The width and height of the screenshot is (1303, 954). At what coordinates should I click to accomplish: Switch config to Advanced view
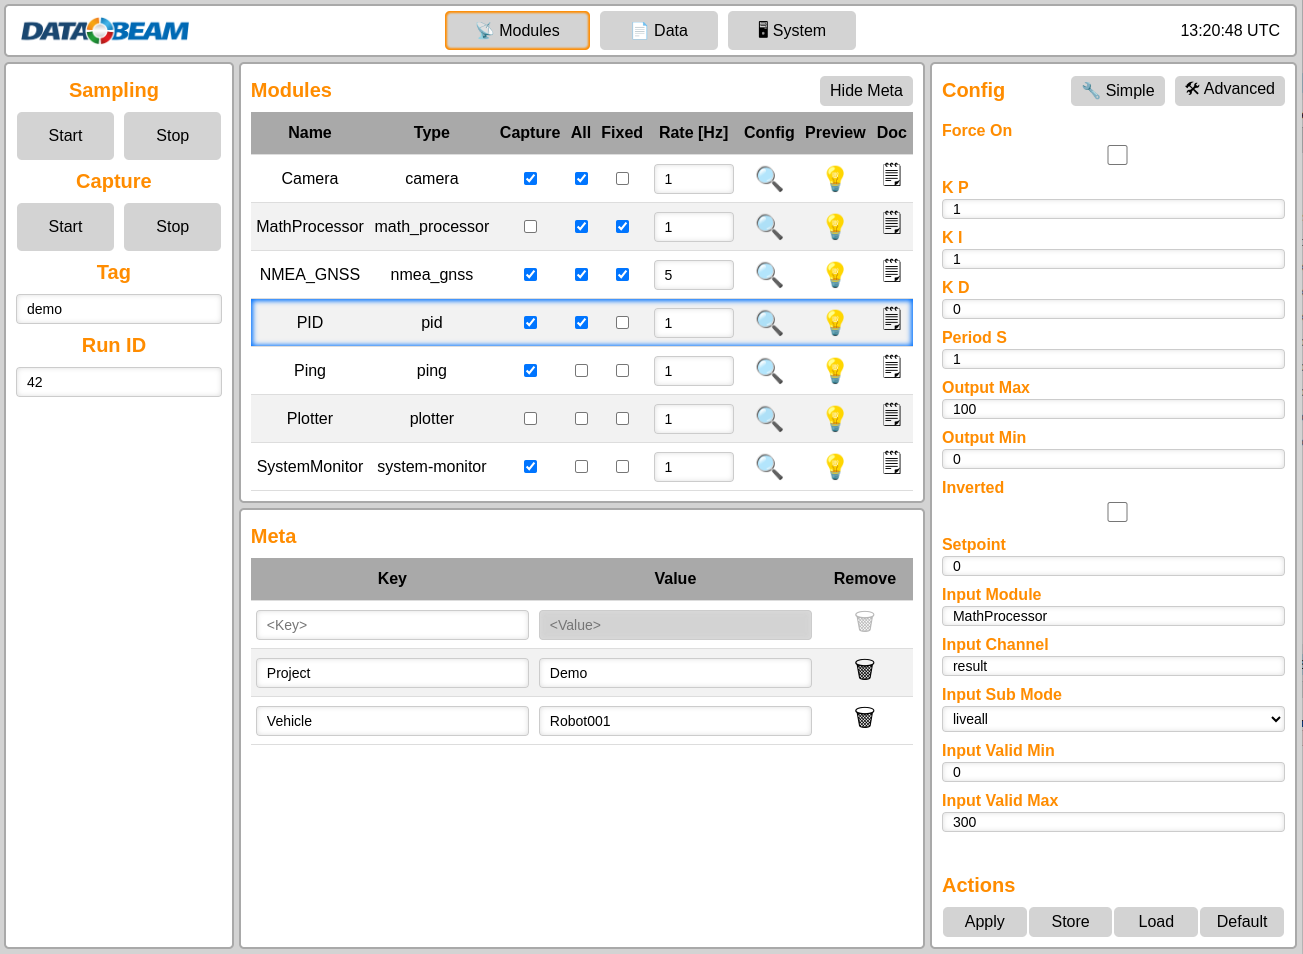(1229, 90)
